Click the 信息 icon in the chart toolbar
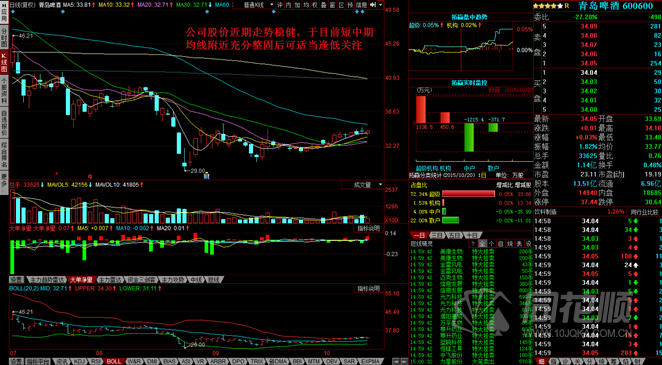This screenshot has width=662, height=365. point(362,5)
